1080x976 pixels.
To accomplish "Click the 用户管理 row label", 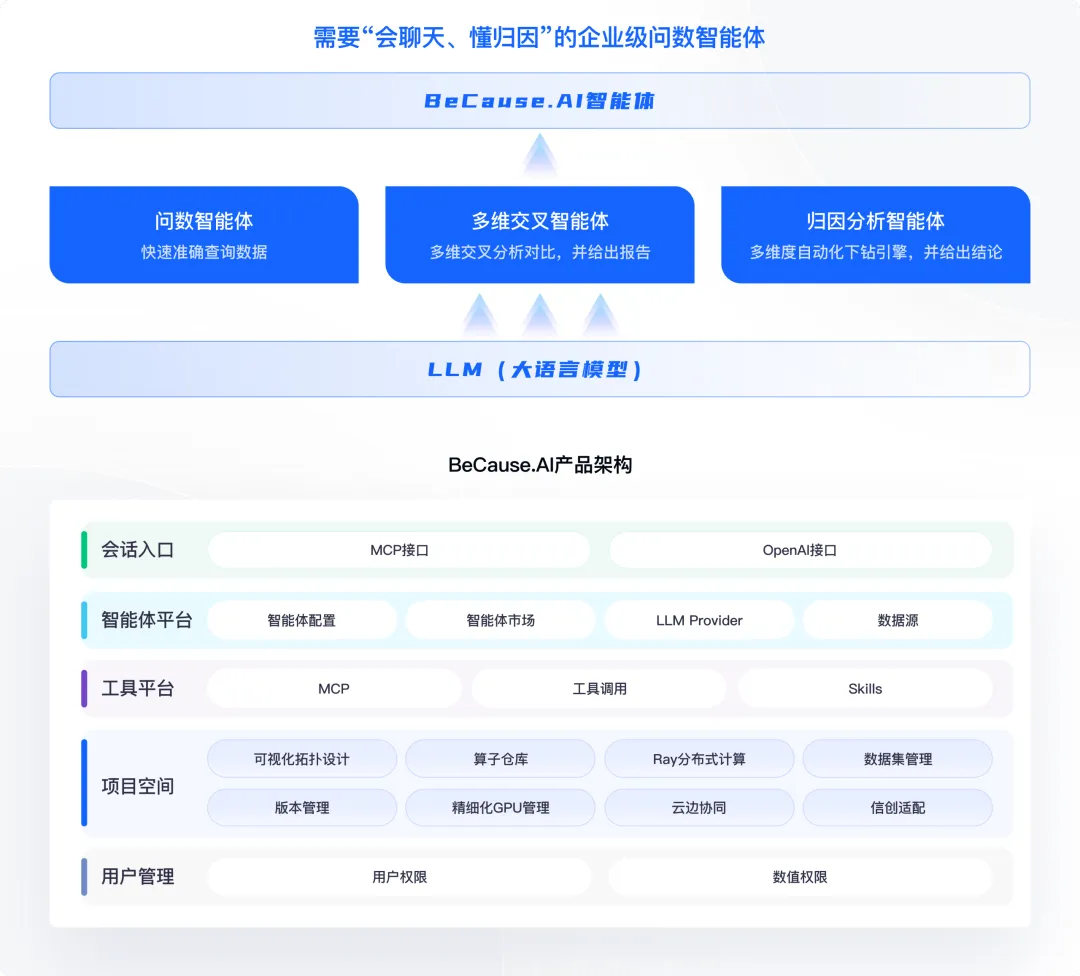I will coord(137,876).
